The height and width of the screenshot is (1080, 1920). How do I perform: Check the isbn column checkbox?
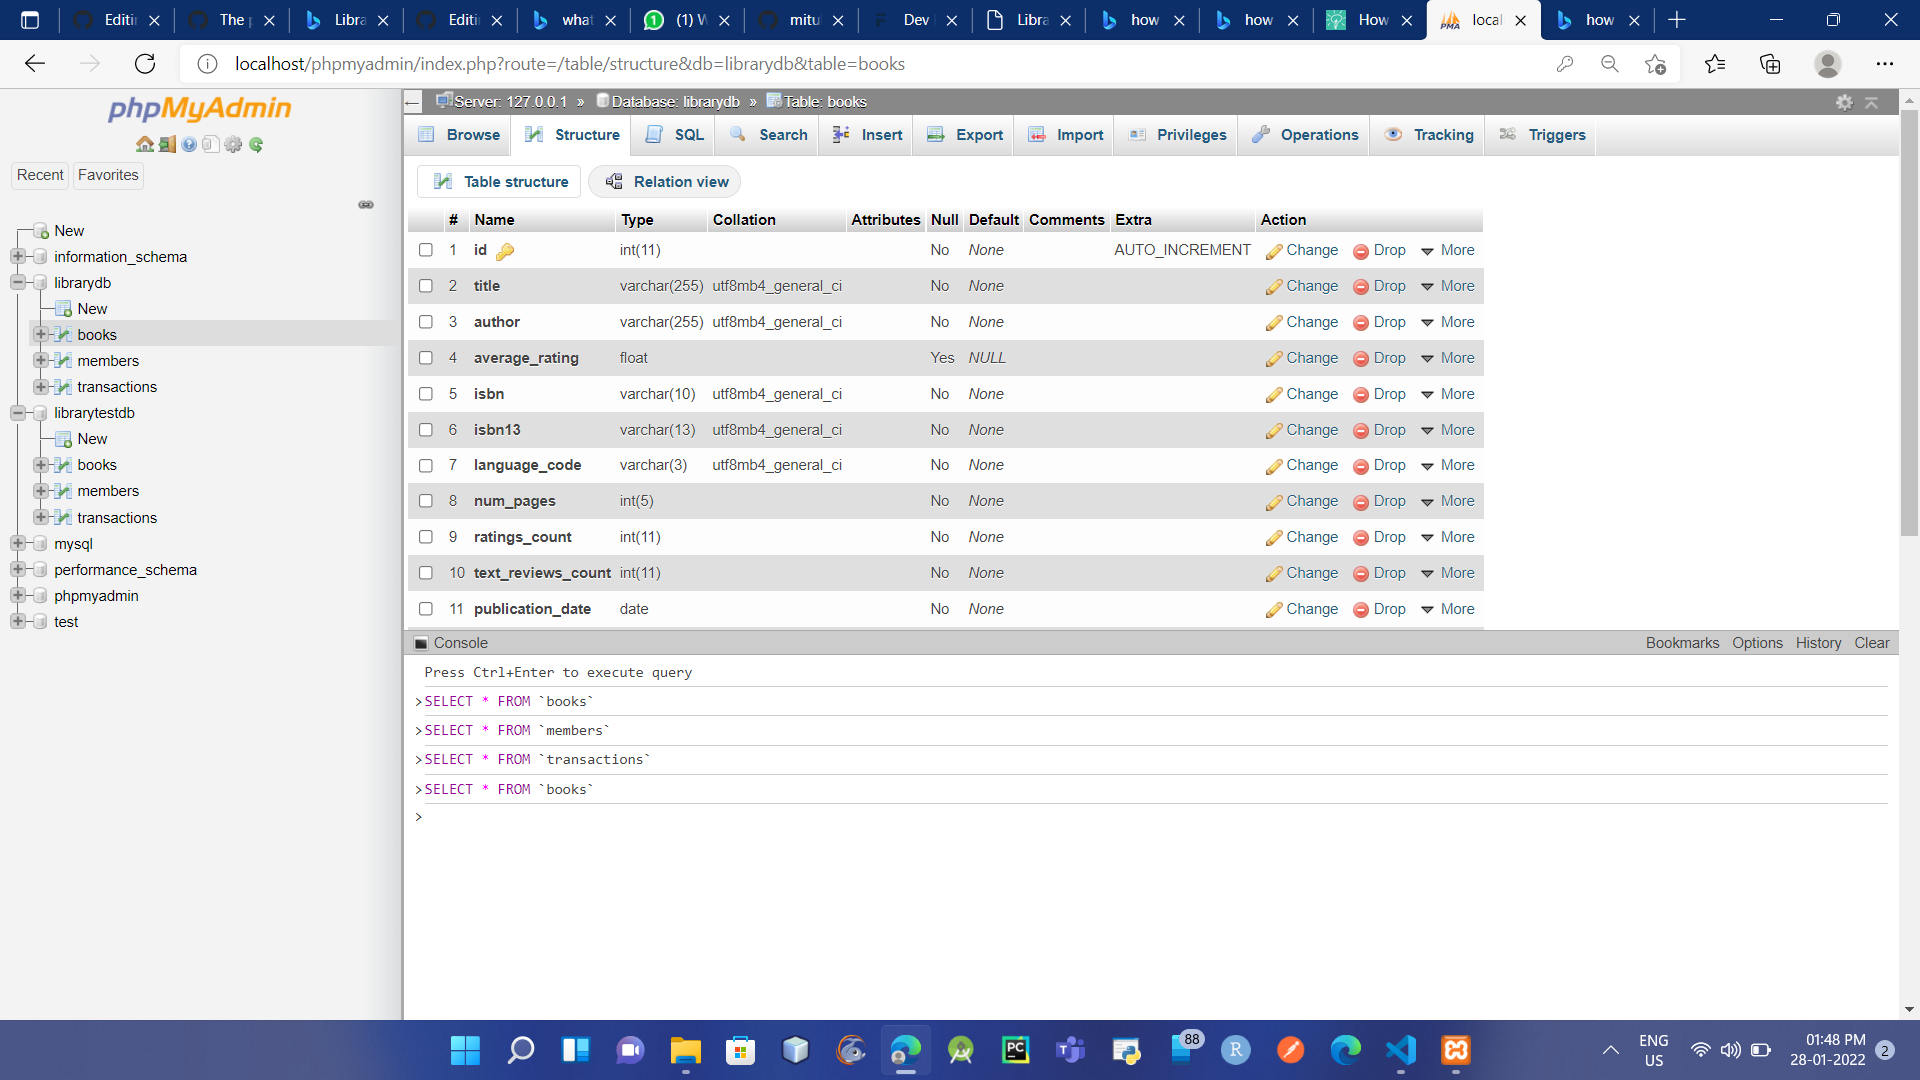pyautogui.click(x=426, y=394)
